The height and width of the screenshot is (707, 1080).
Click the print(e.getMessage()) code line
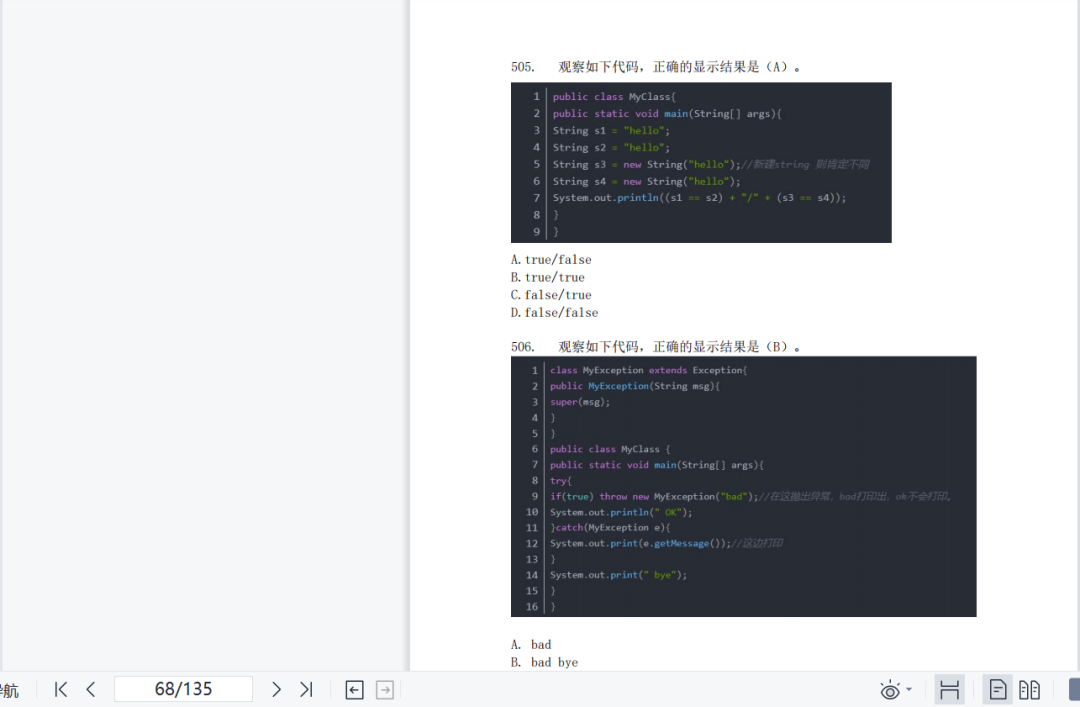[x=666, y=544]
